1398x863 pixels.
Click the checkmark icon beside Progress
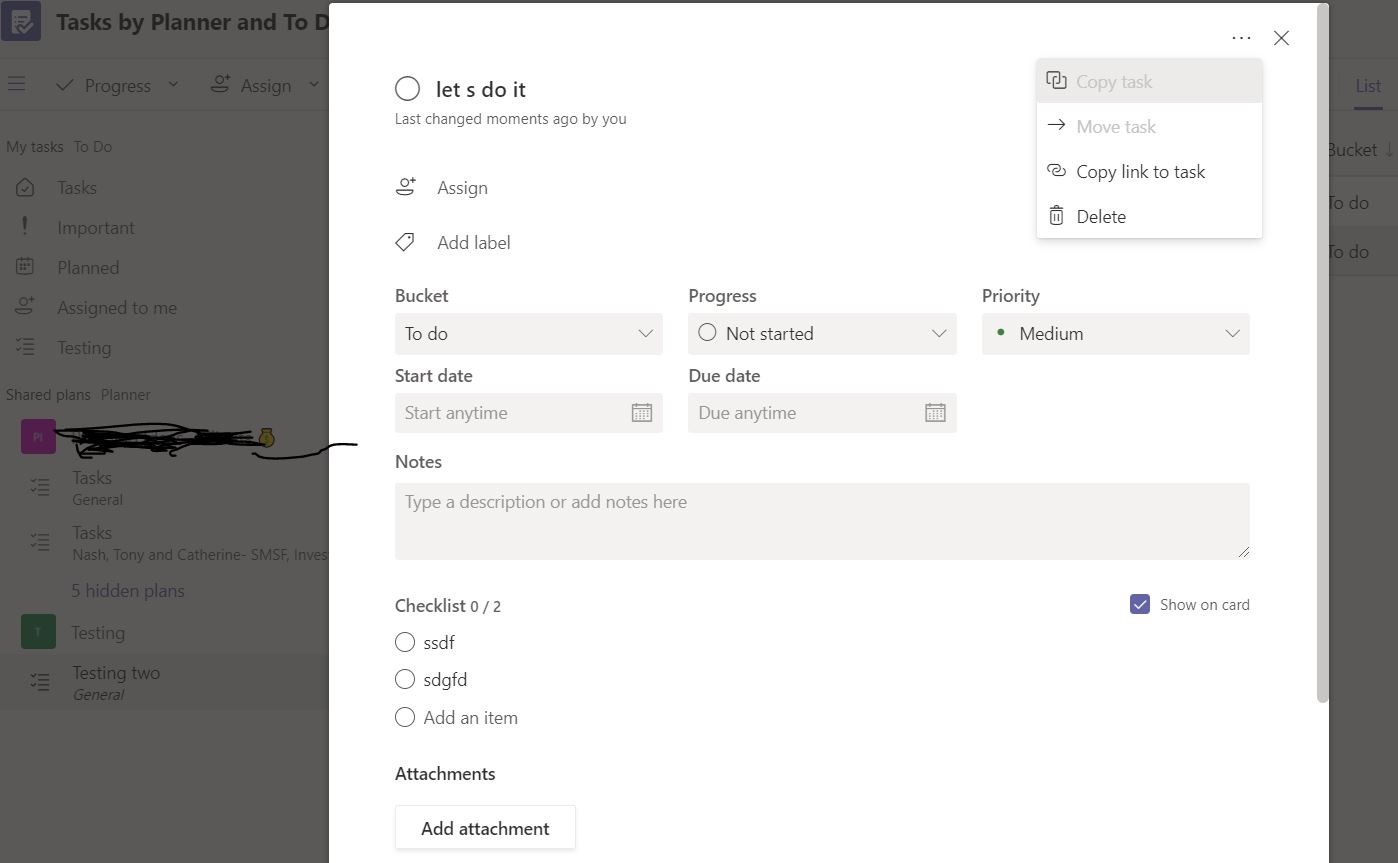(x=65, y=85)
